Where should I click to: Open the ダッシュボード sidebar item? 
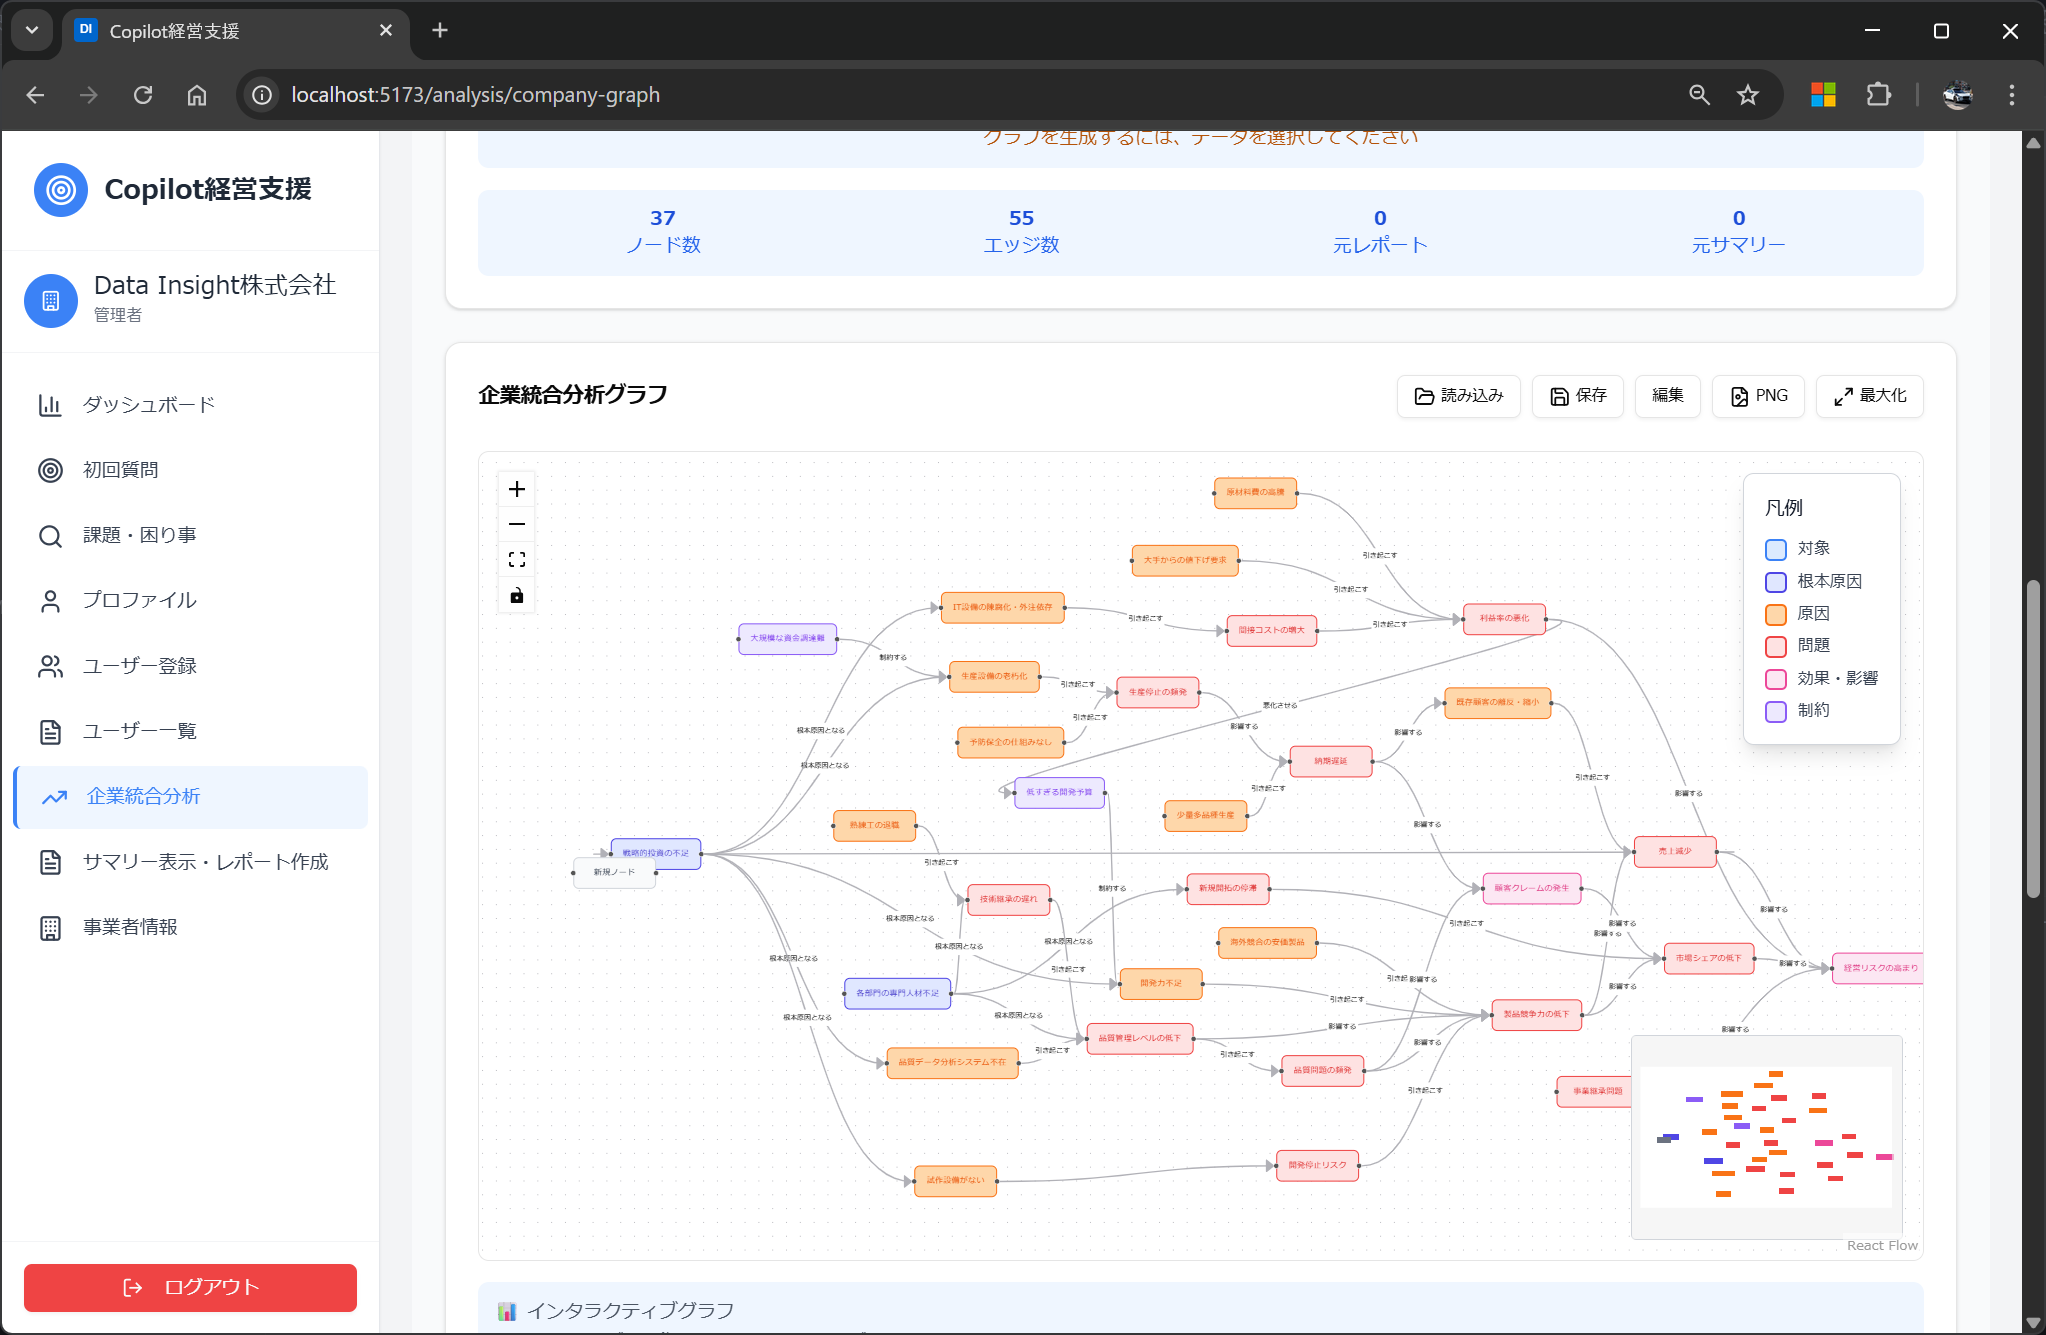(148, 405)
